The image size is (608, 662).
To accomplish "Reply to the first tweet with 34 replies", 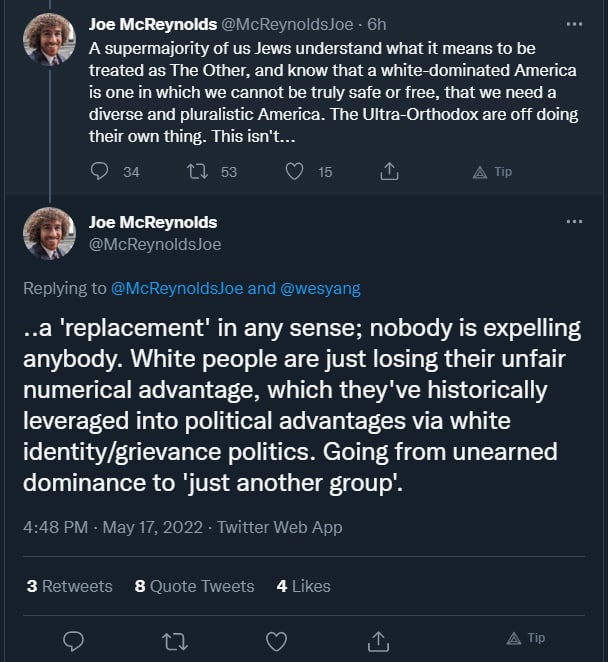I will (x=99, y=172).
